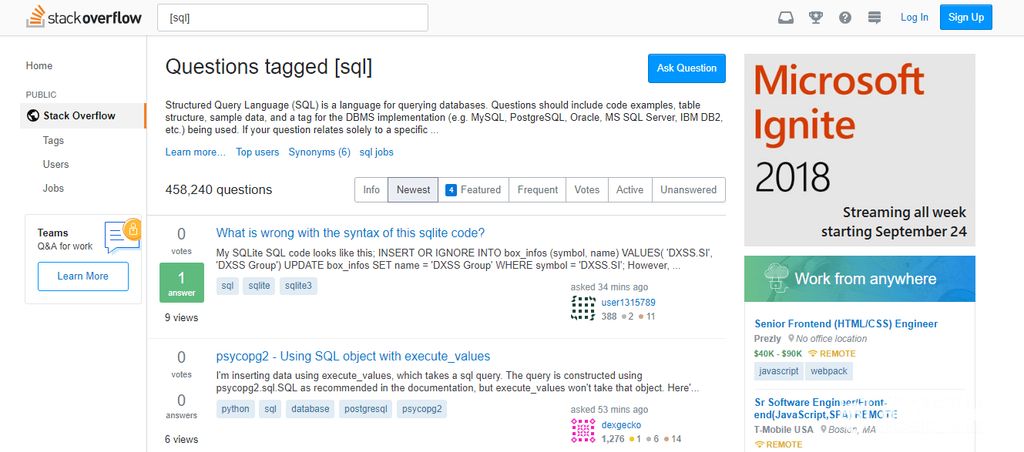
Task: Click the javascript job tag
Action: (778, 371)
